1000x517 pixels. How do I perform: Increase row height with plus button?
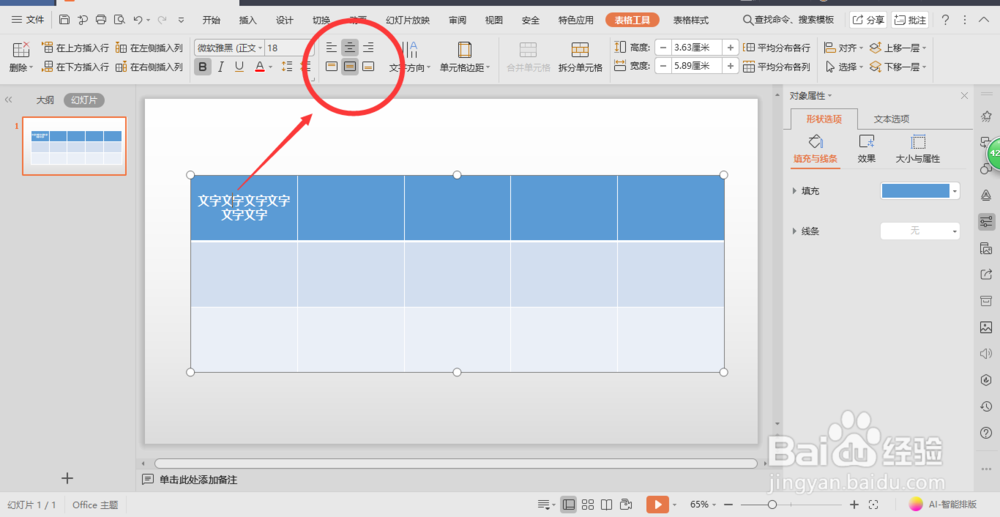coord(730,48)
